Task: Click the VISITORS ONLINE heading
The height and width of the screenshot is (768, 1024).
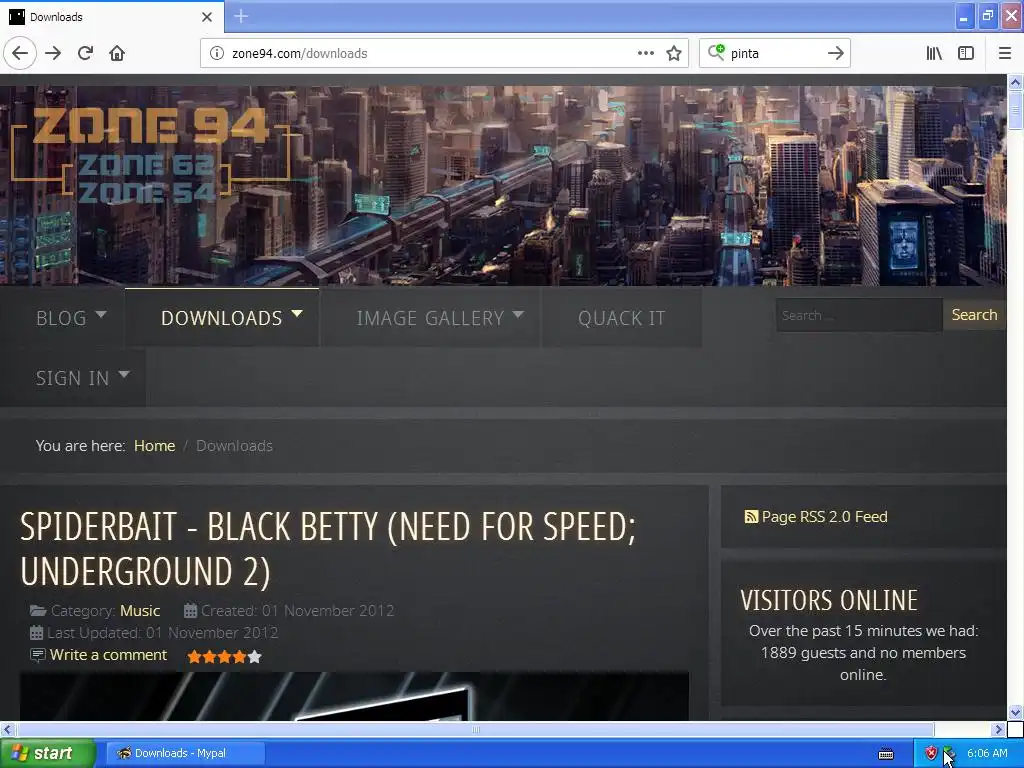Action: click(829, 600)
